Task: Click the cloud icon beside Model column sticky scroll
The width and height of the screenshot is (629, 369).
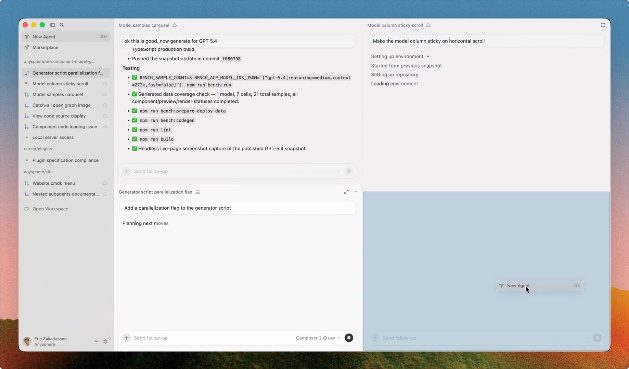Action: [x=105, y=84]
